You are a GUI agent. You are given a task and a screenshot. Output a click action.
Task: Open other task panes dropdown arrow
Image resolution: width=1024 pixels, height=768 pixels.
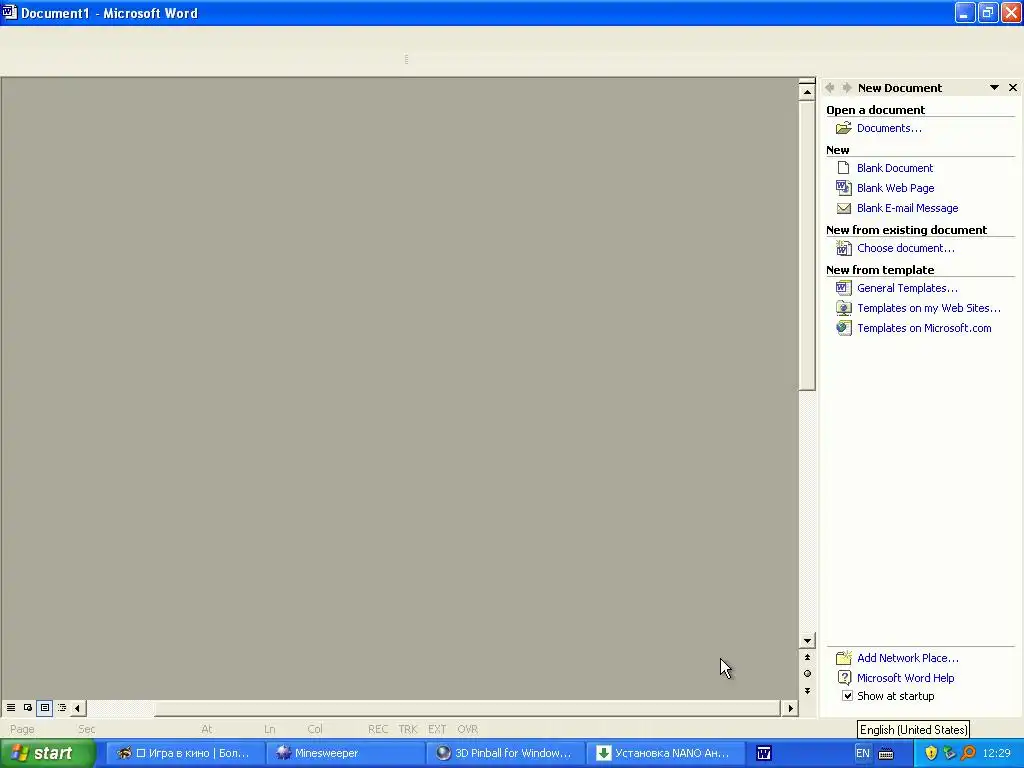tap(994, 88)
